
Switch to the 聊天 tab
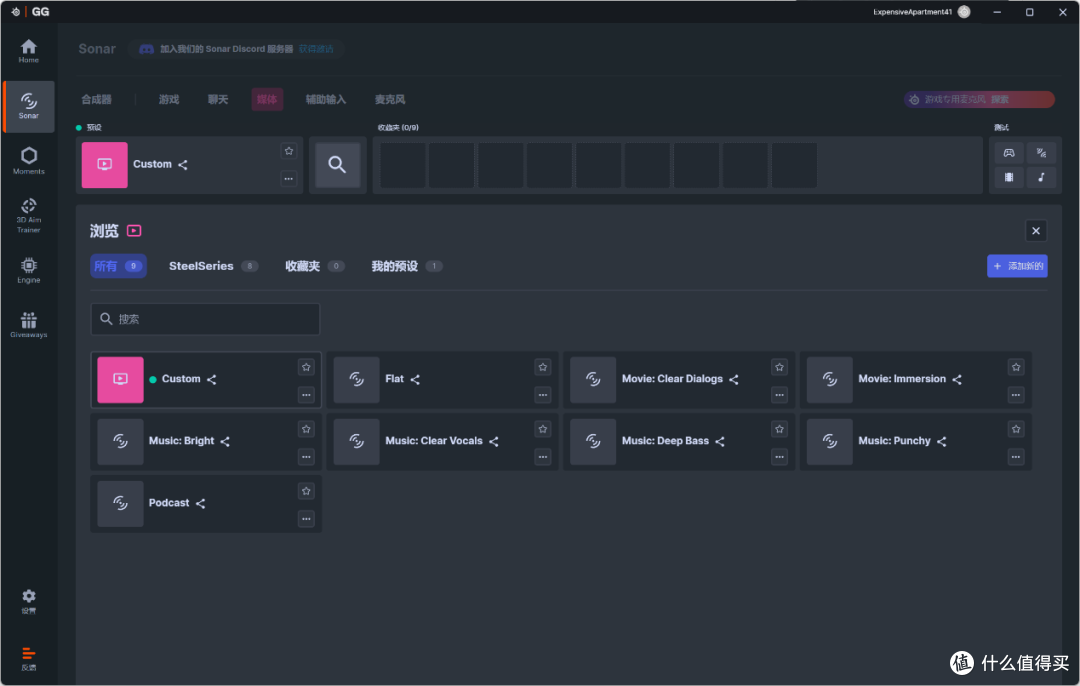[218, 99]
